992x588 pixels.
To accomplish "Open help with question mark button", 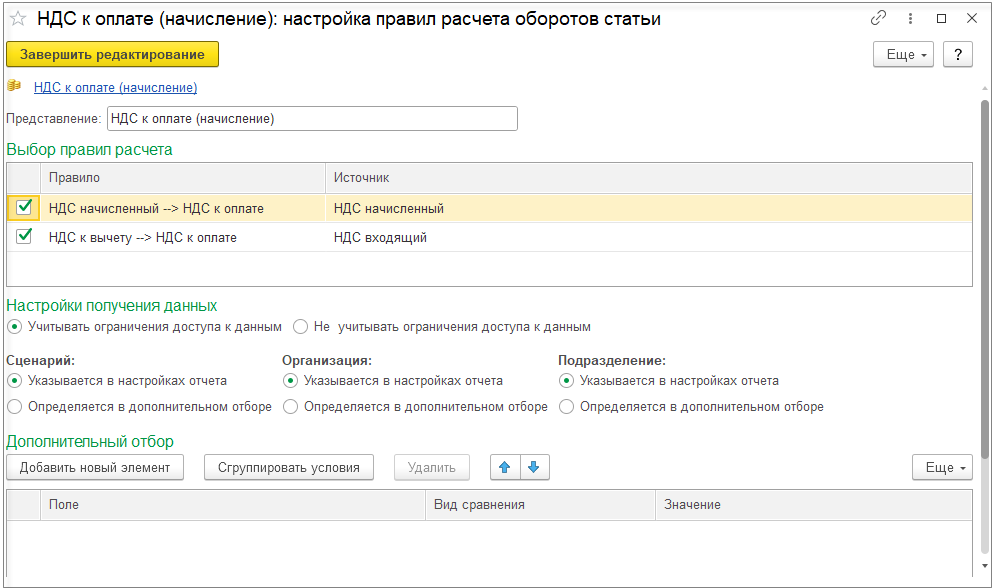I will 957,54.
